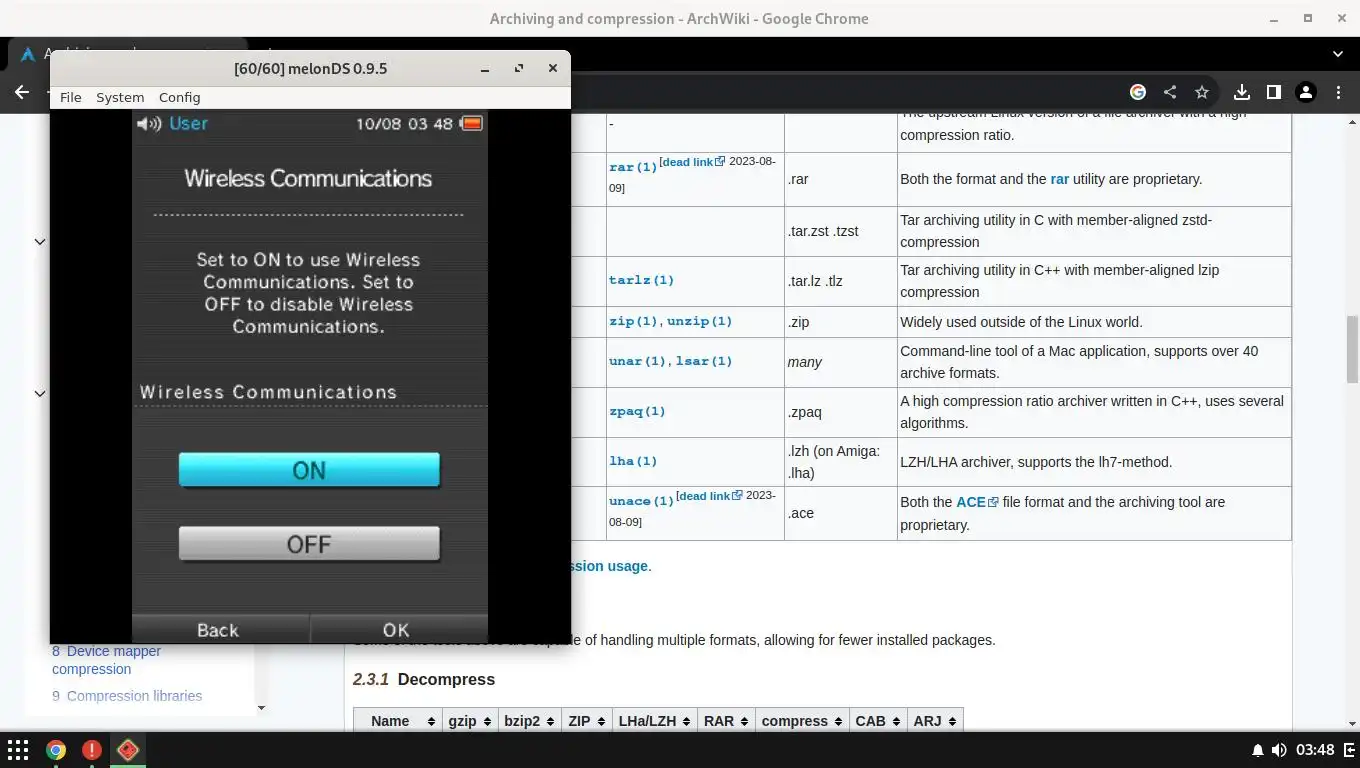Viewport: 1360px width, 768px height.
Task: Click the taskbar volume speaker icon
Action: click(x=1280, y=750)
